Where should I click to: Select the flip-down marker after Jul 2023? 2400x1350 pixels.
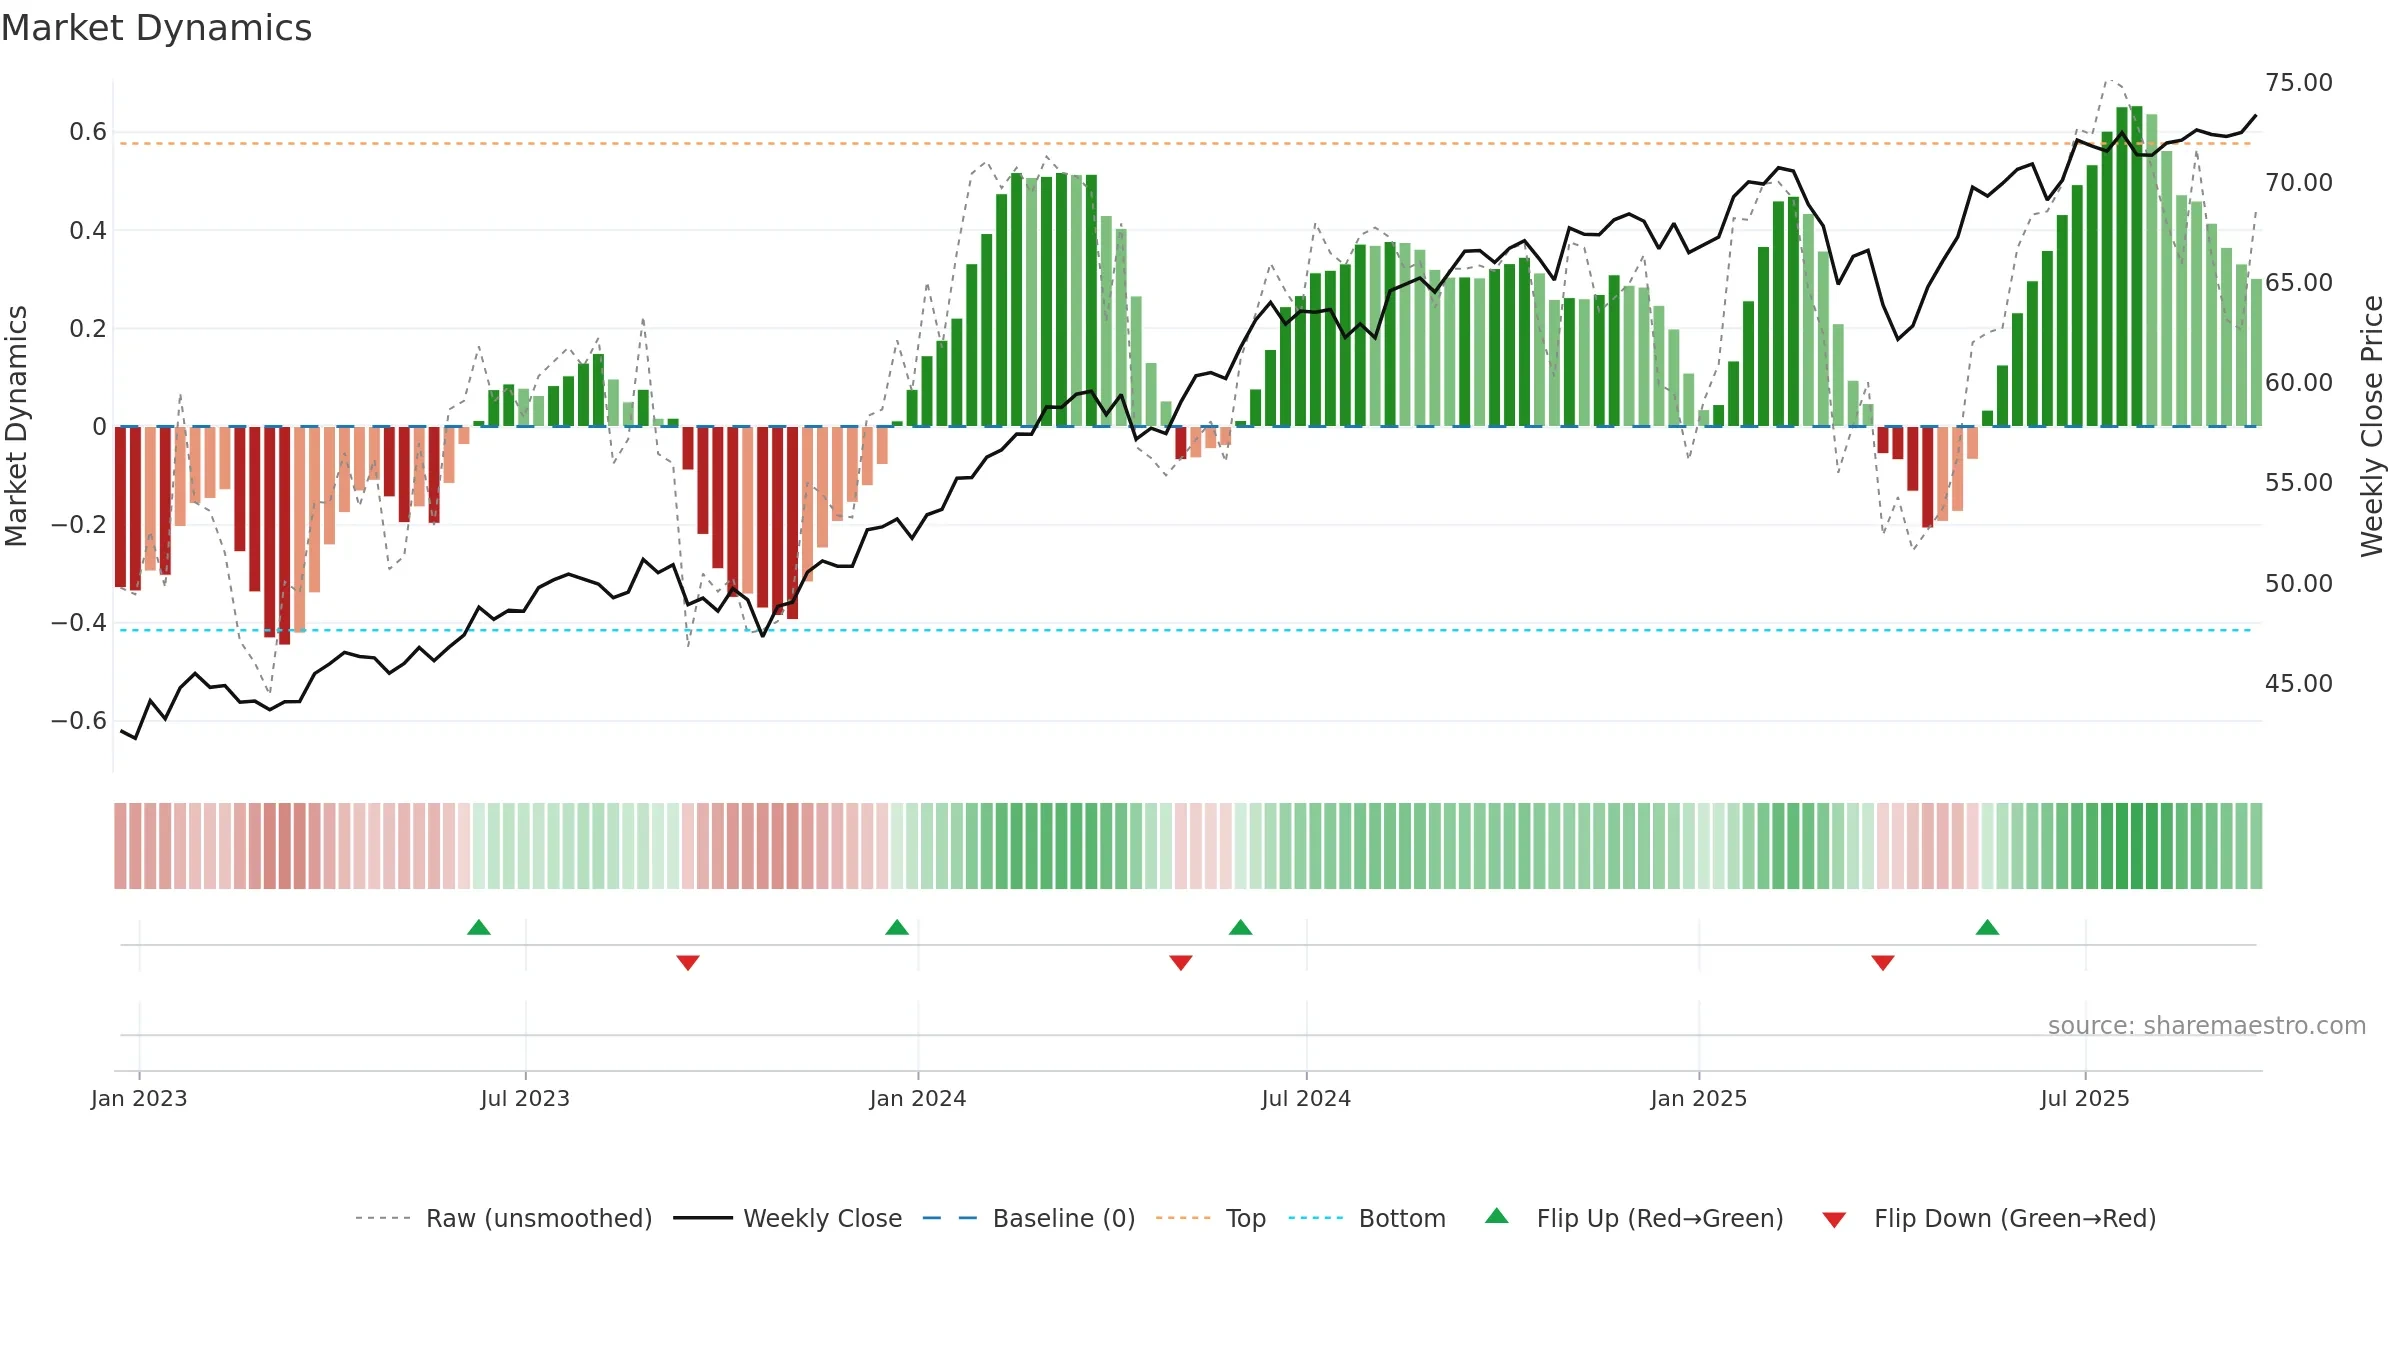688,962
